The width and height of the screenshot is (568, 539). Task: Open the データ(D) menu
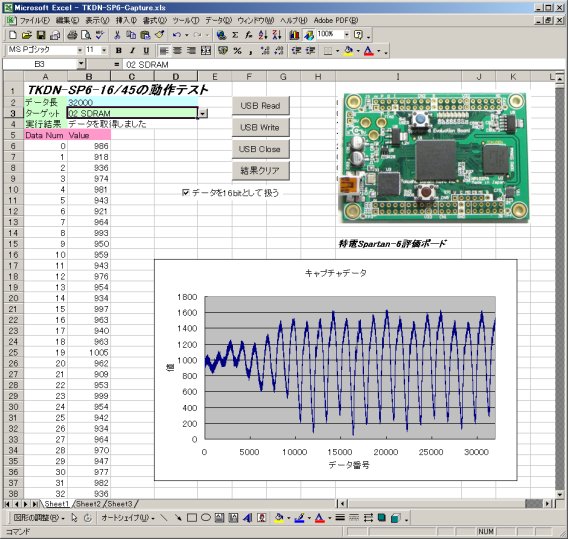[x=218, y=20]
